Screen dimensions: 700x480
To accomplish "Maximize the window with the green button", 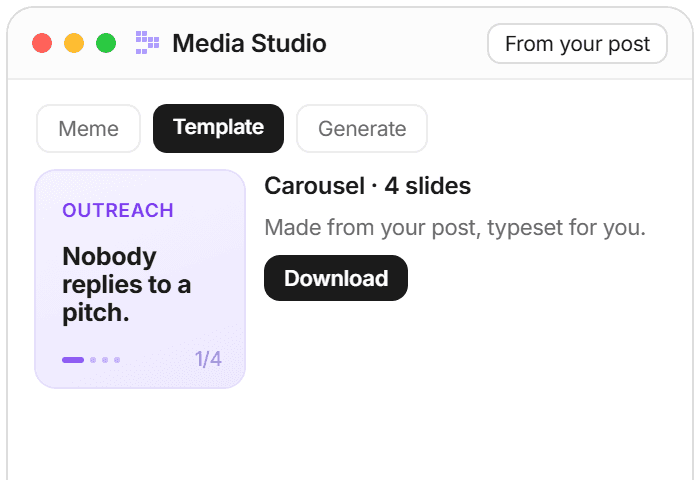I will (106, 43).
